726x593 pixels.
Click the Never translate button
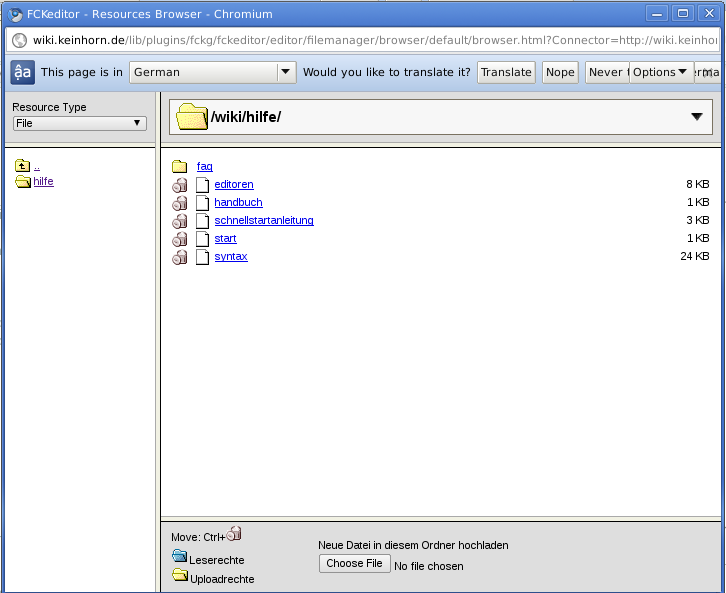tap(607, 72)
